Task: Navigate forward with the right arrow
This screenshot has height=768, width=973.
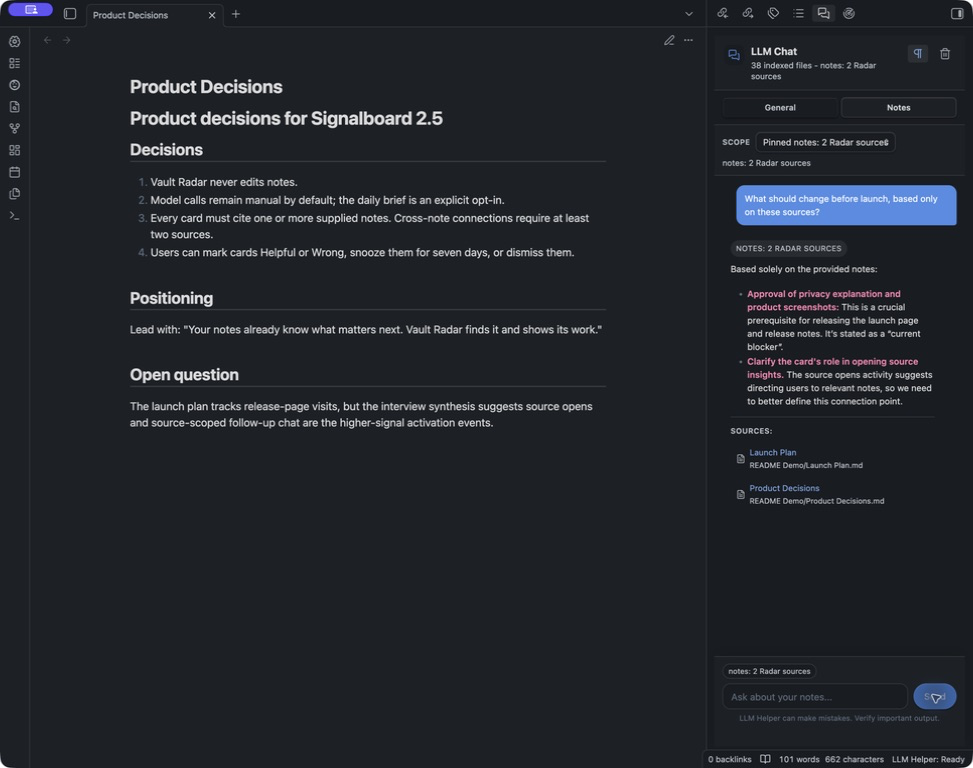Action: (66, 40)
